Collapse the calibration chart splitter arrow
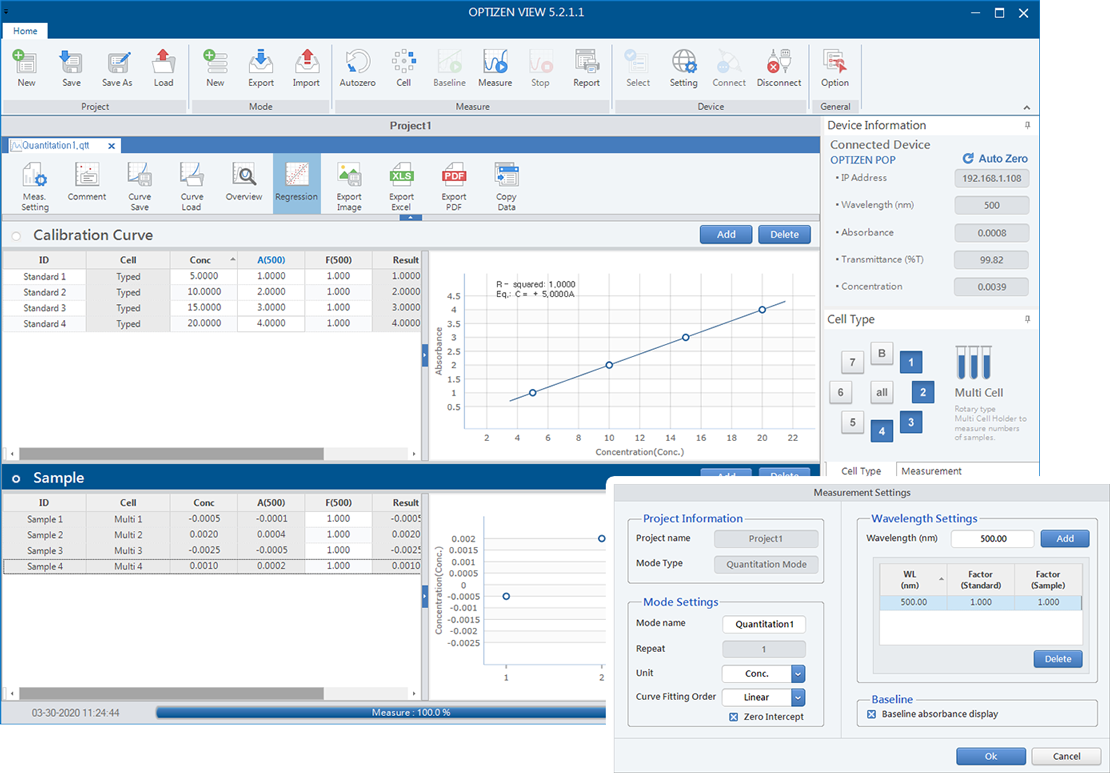The height and width of the screenshot is (773, 1110). [425, 355]
